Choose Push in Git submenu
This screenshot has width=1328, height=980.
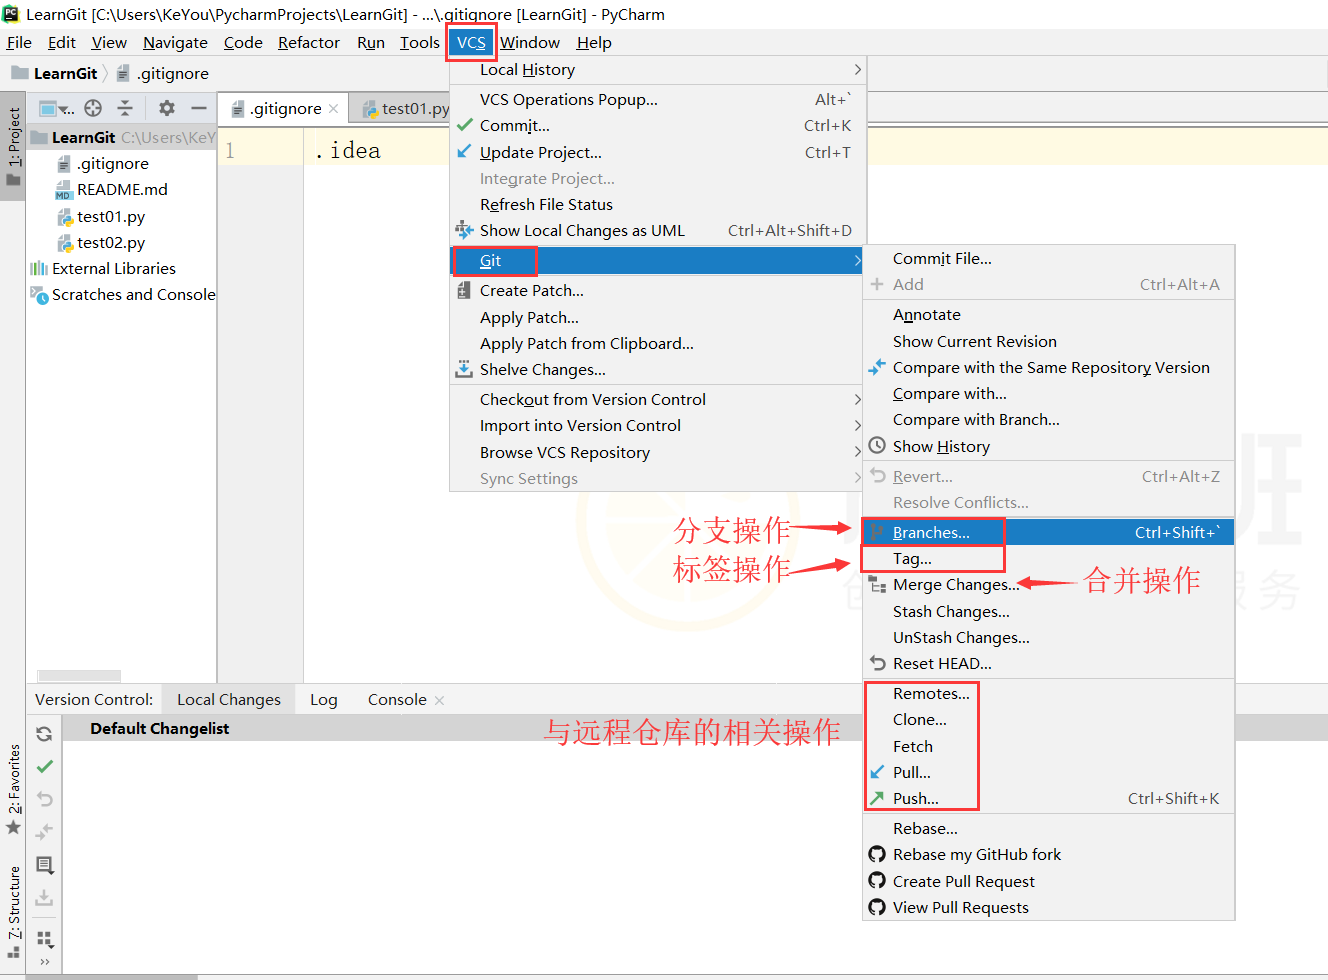[x=1049, y=799]
